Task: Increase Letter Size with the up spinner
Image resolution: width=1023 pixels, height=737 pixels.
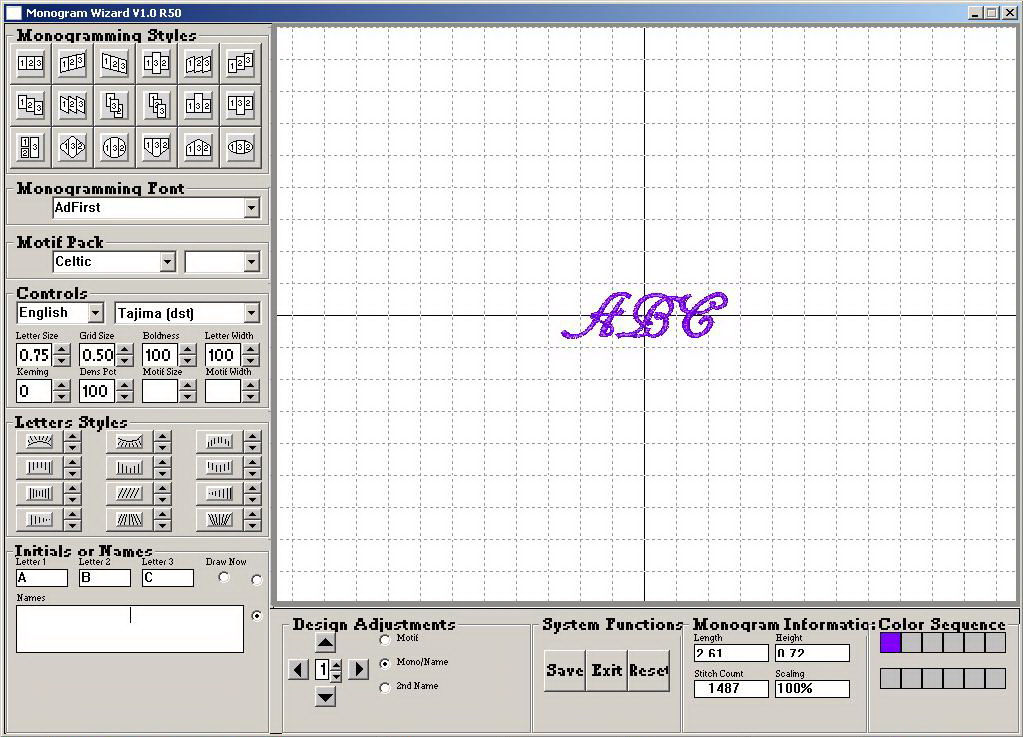Action: (62, 350)
